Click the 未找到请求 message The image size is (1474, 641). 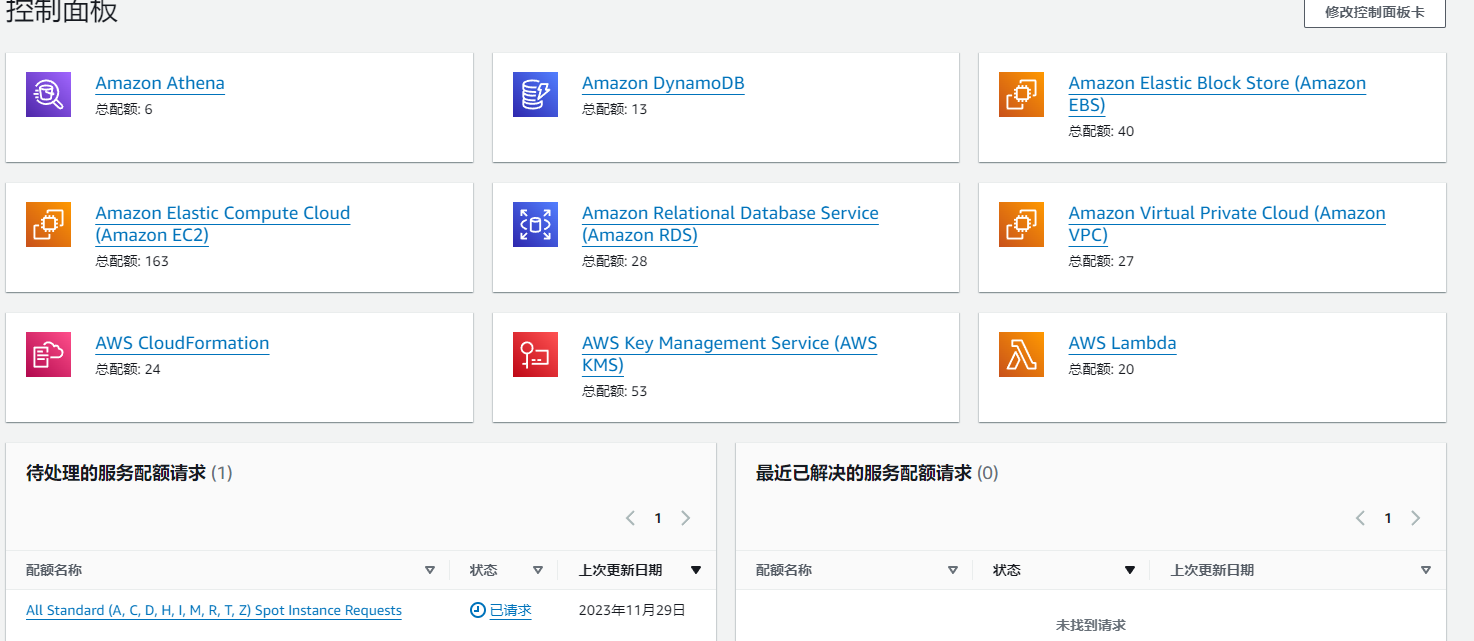pyautogui.click(x=1091, y=625)
